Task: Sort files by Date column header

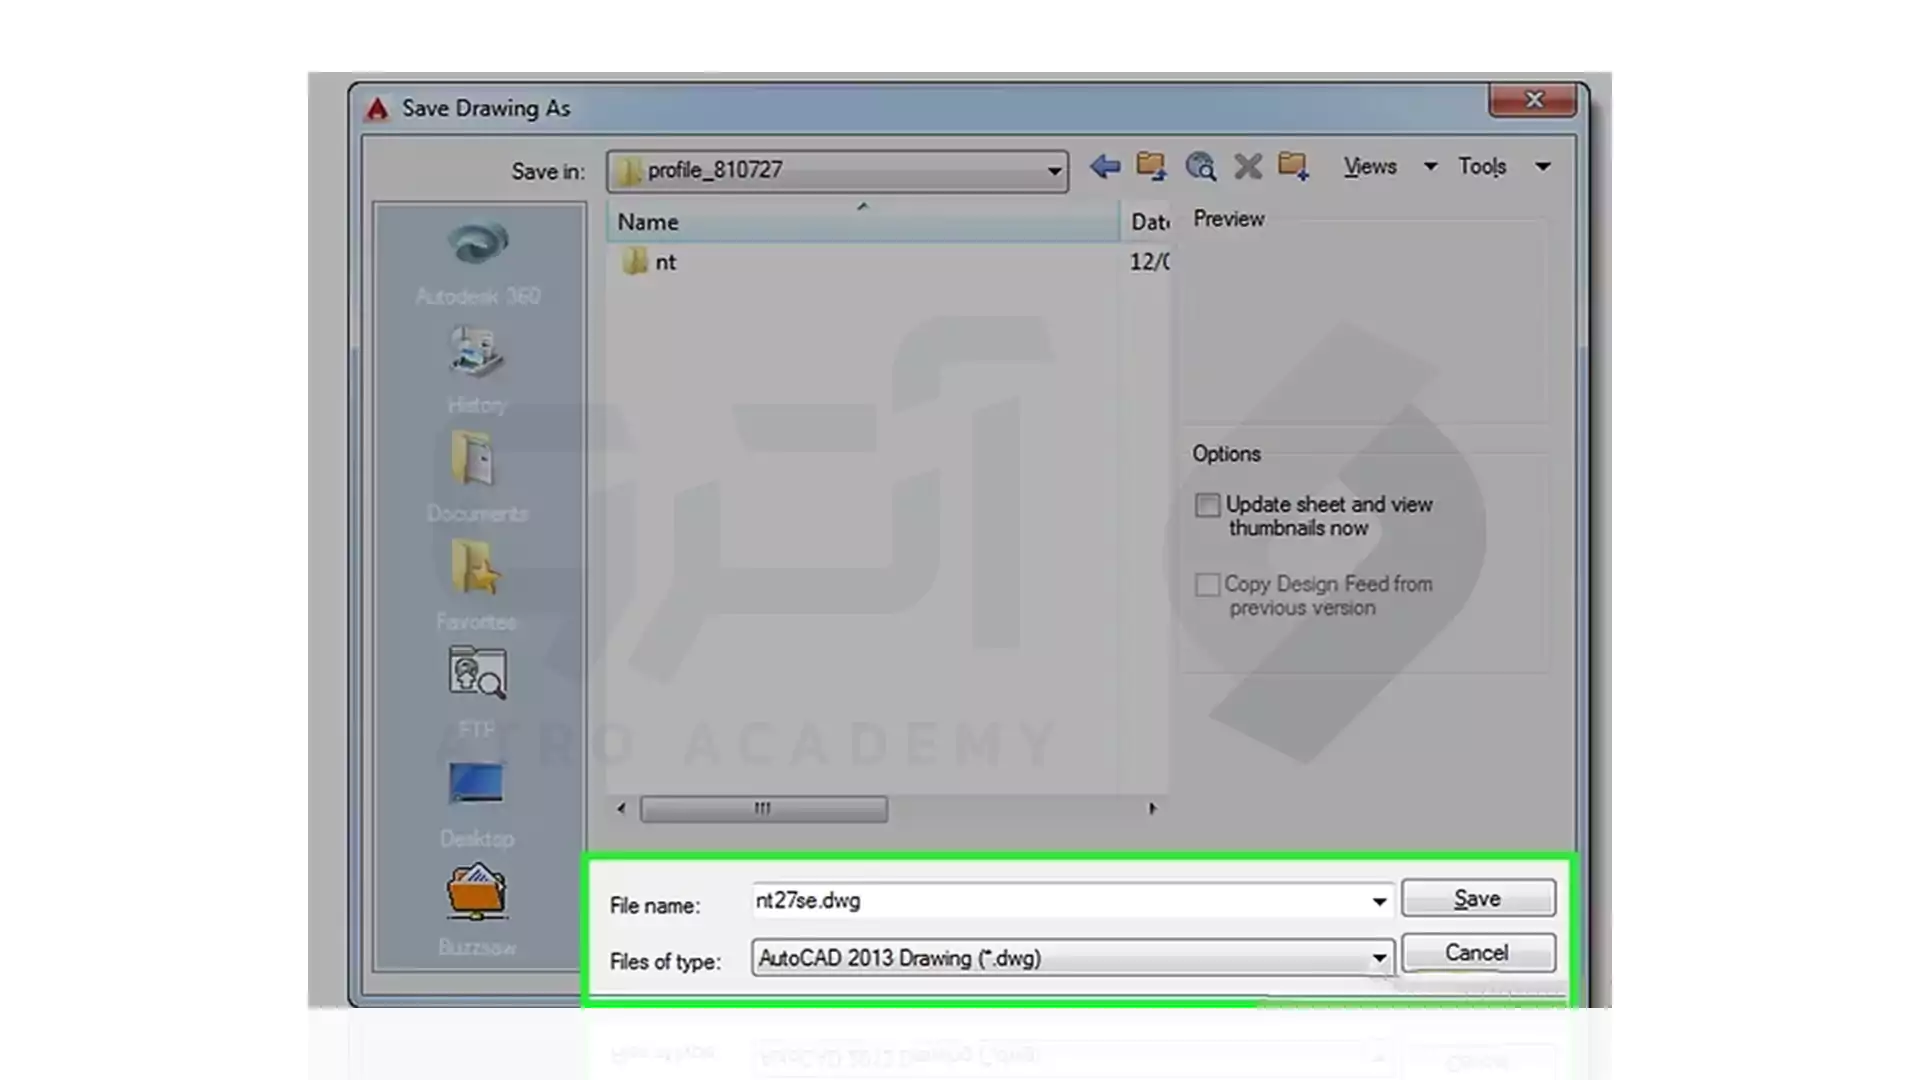Action: coord(1146,222)
